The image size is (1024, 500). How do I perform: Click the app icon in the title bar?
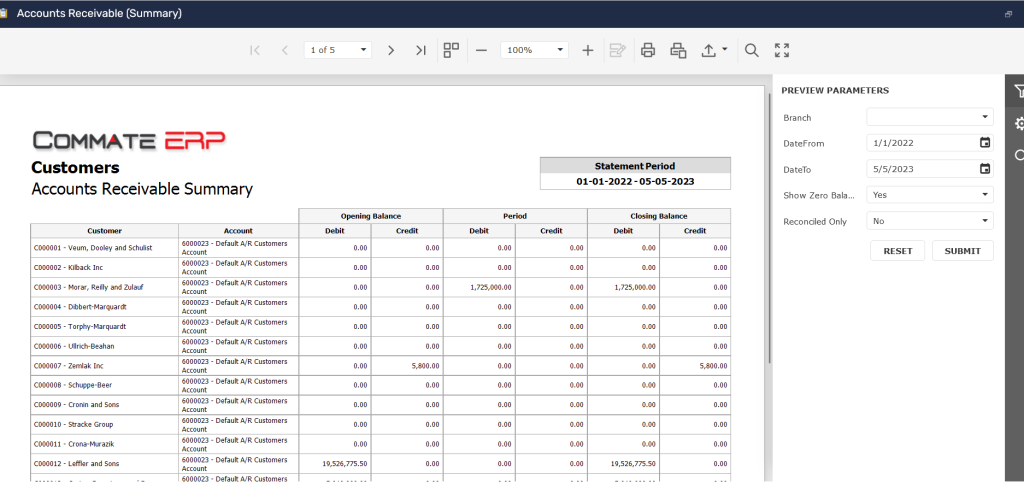click(3, 13)
